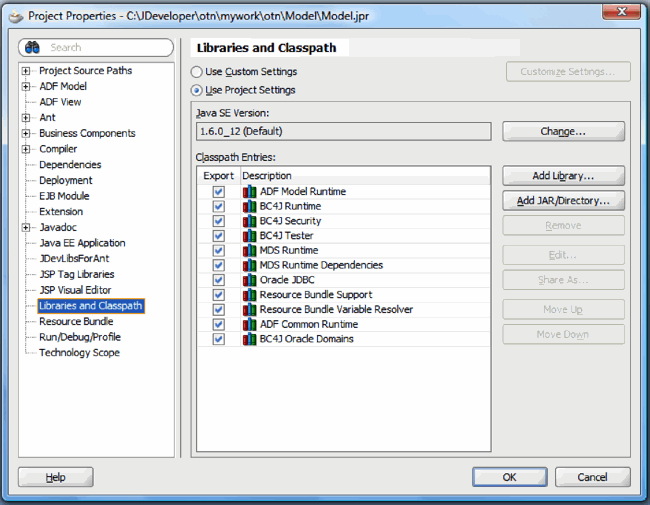This screenshot has height=505, width=650.
Task: Click the Description column header
Action: coord(365,176)
